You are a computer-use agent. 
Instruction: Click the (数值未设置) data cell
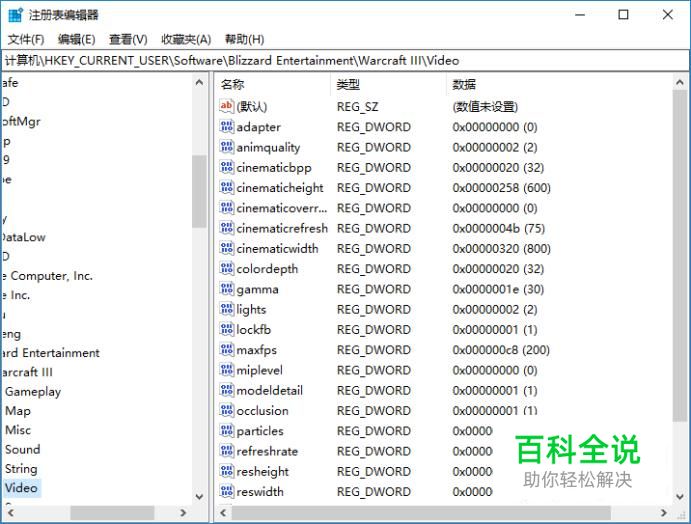(x=485, y=107)
